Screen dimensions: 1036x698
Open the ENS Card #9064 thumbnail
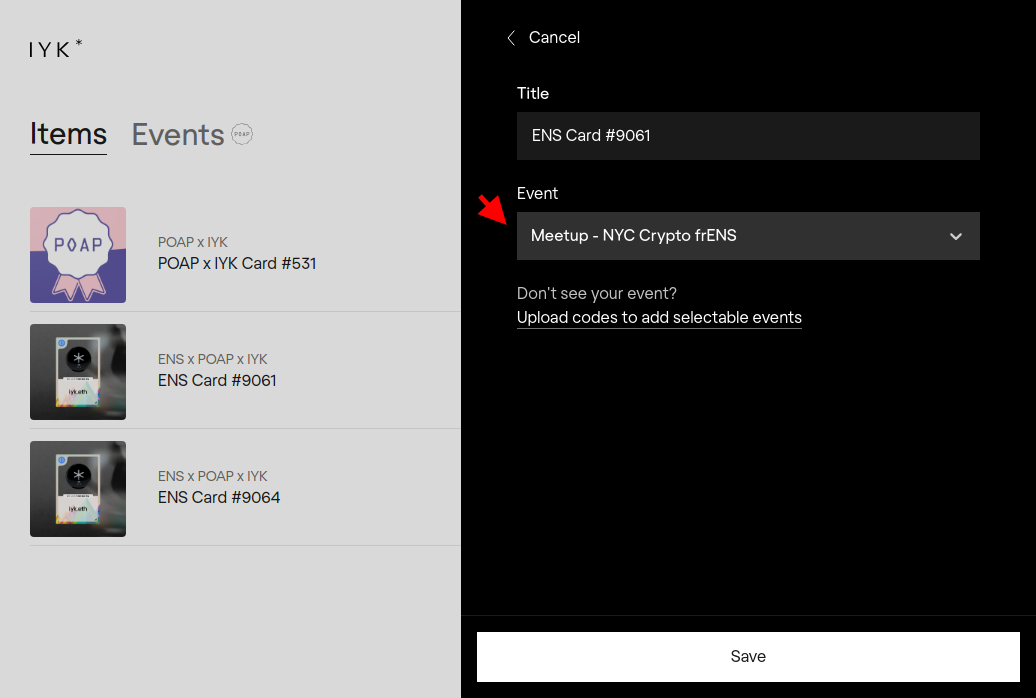pyautogui.click(x=78, y=489)
